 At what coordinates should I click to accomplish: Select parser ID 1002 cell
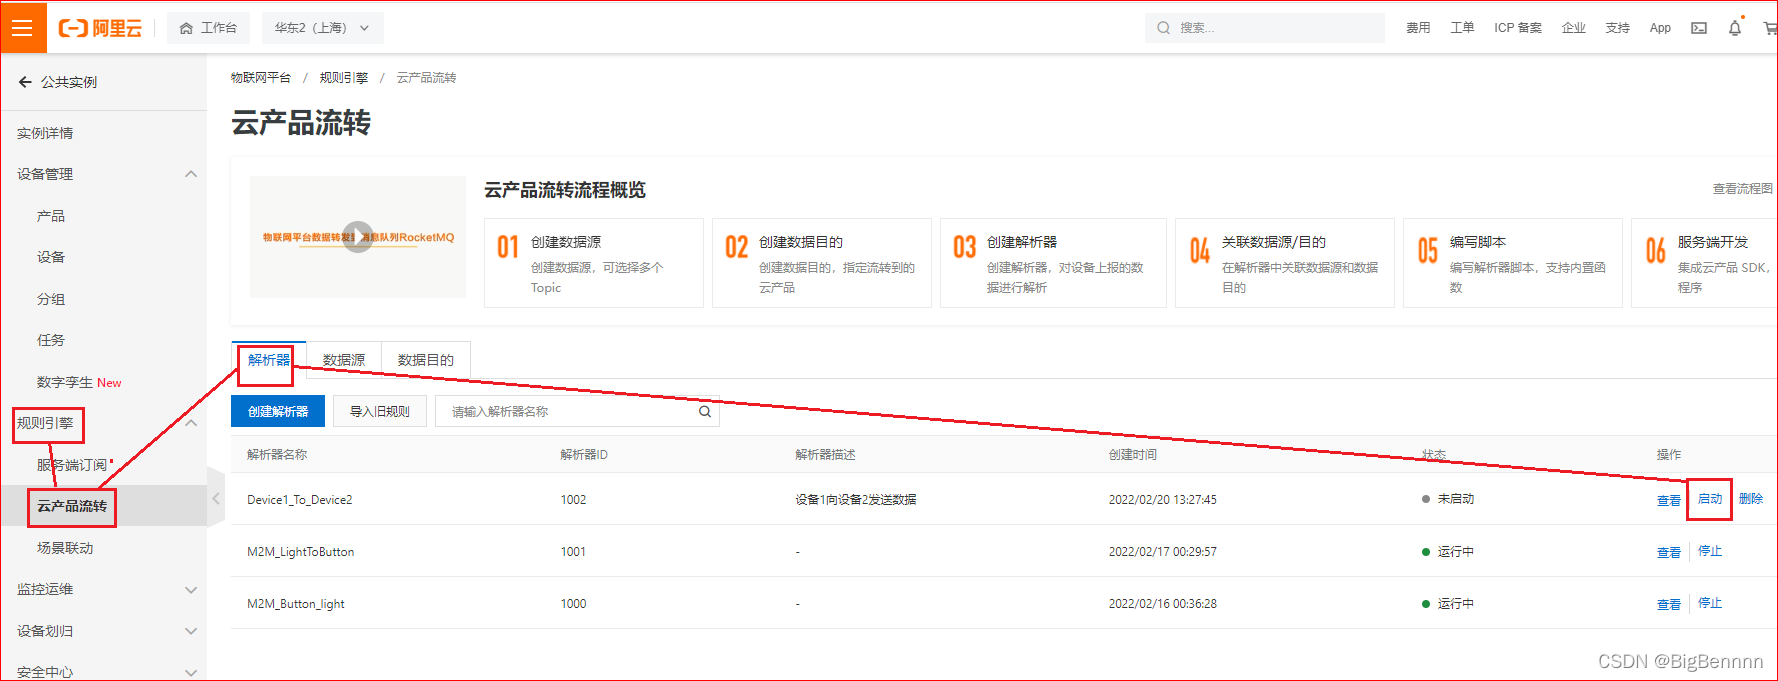click(573, 499)
